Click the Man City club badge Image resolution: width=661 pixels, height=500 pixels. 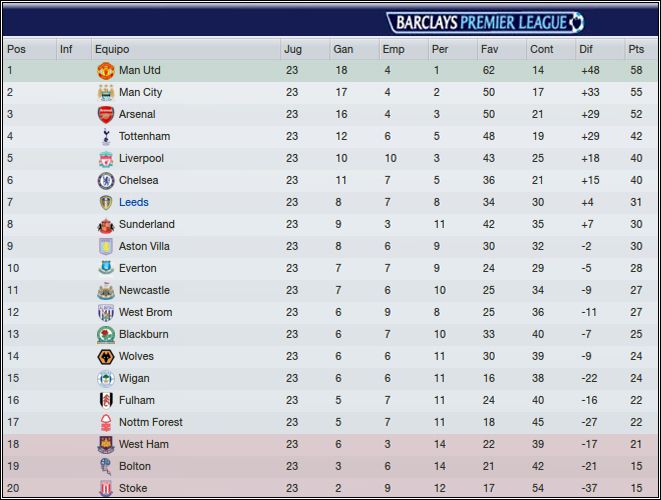105,92
